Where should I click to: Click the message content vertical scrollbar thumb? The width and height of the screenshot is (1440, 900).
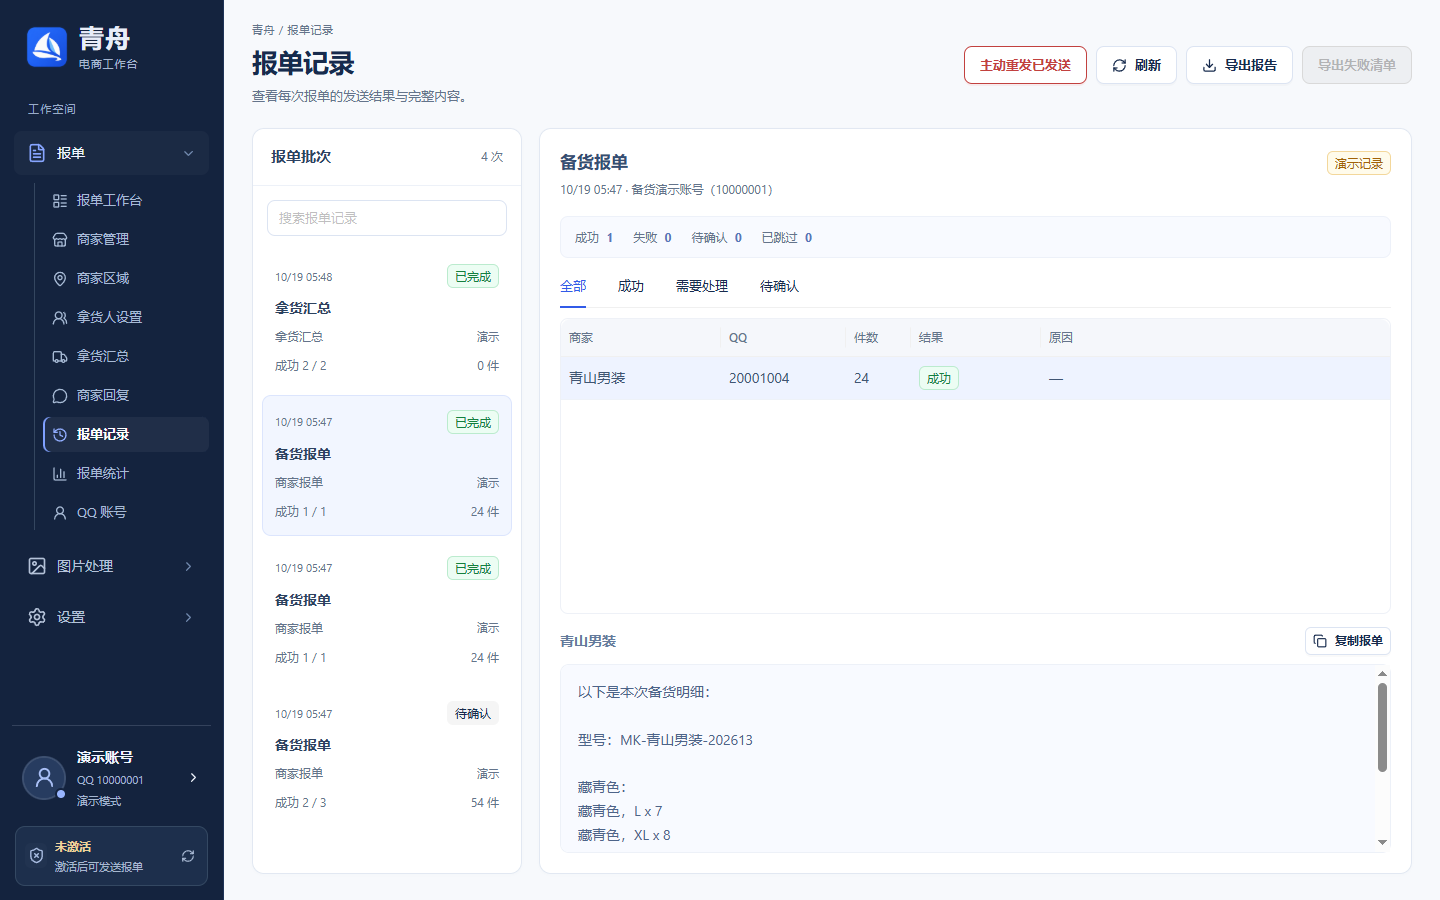[1382, 727]
